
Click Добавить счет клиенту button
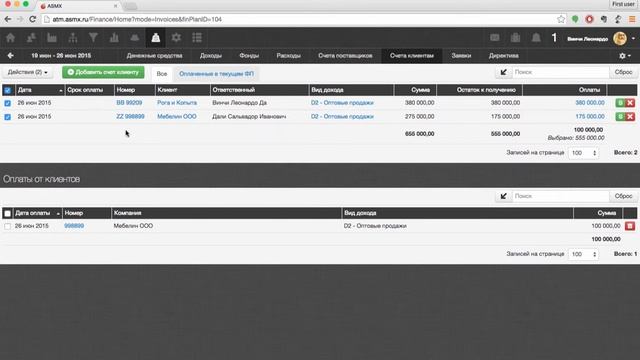point(103,72)
